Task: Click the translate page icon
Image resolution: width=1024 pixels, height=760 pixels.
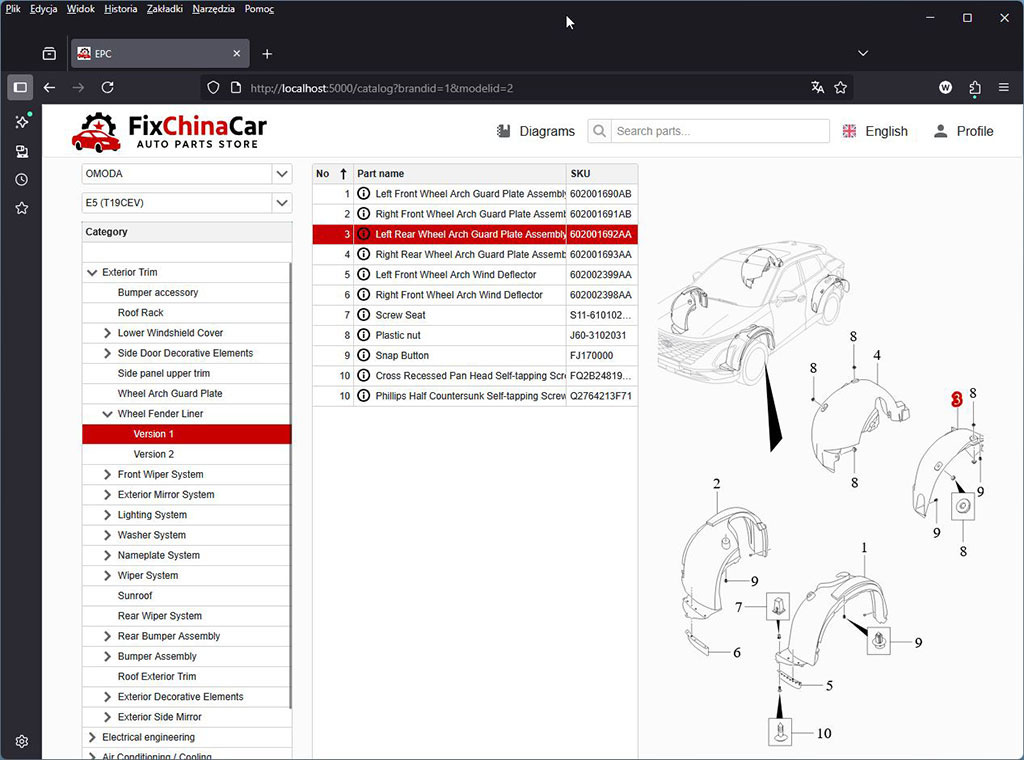Action: [817, 88]
